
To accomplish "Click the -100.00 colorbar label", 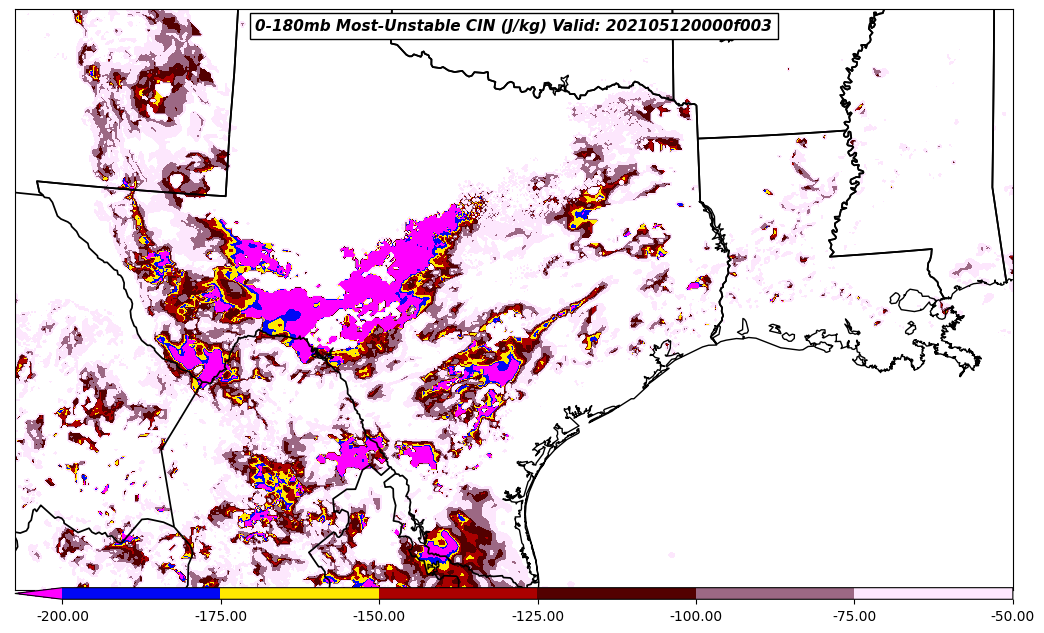I will (696, 616).
